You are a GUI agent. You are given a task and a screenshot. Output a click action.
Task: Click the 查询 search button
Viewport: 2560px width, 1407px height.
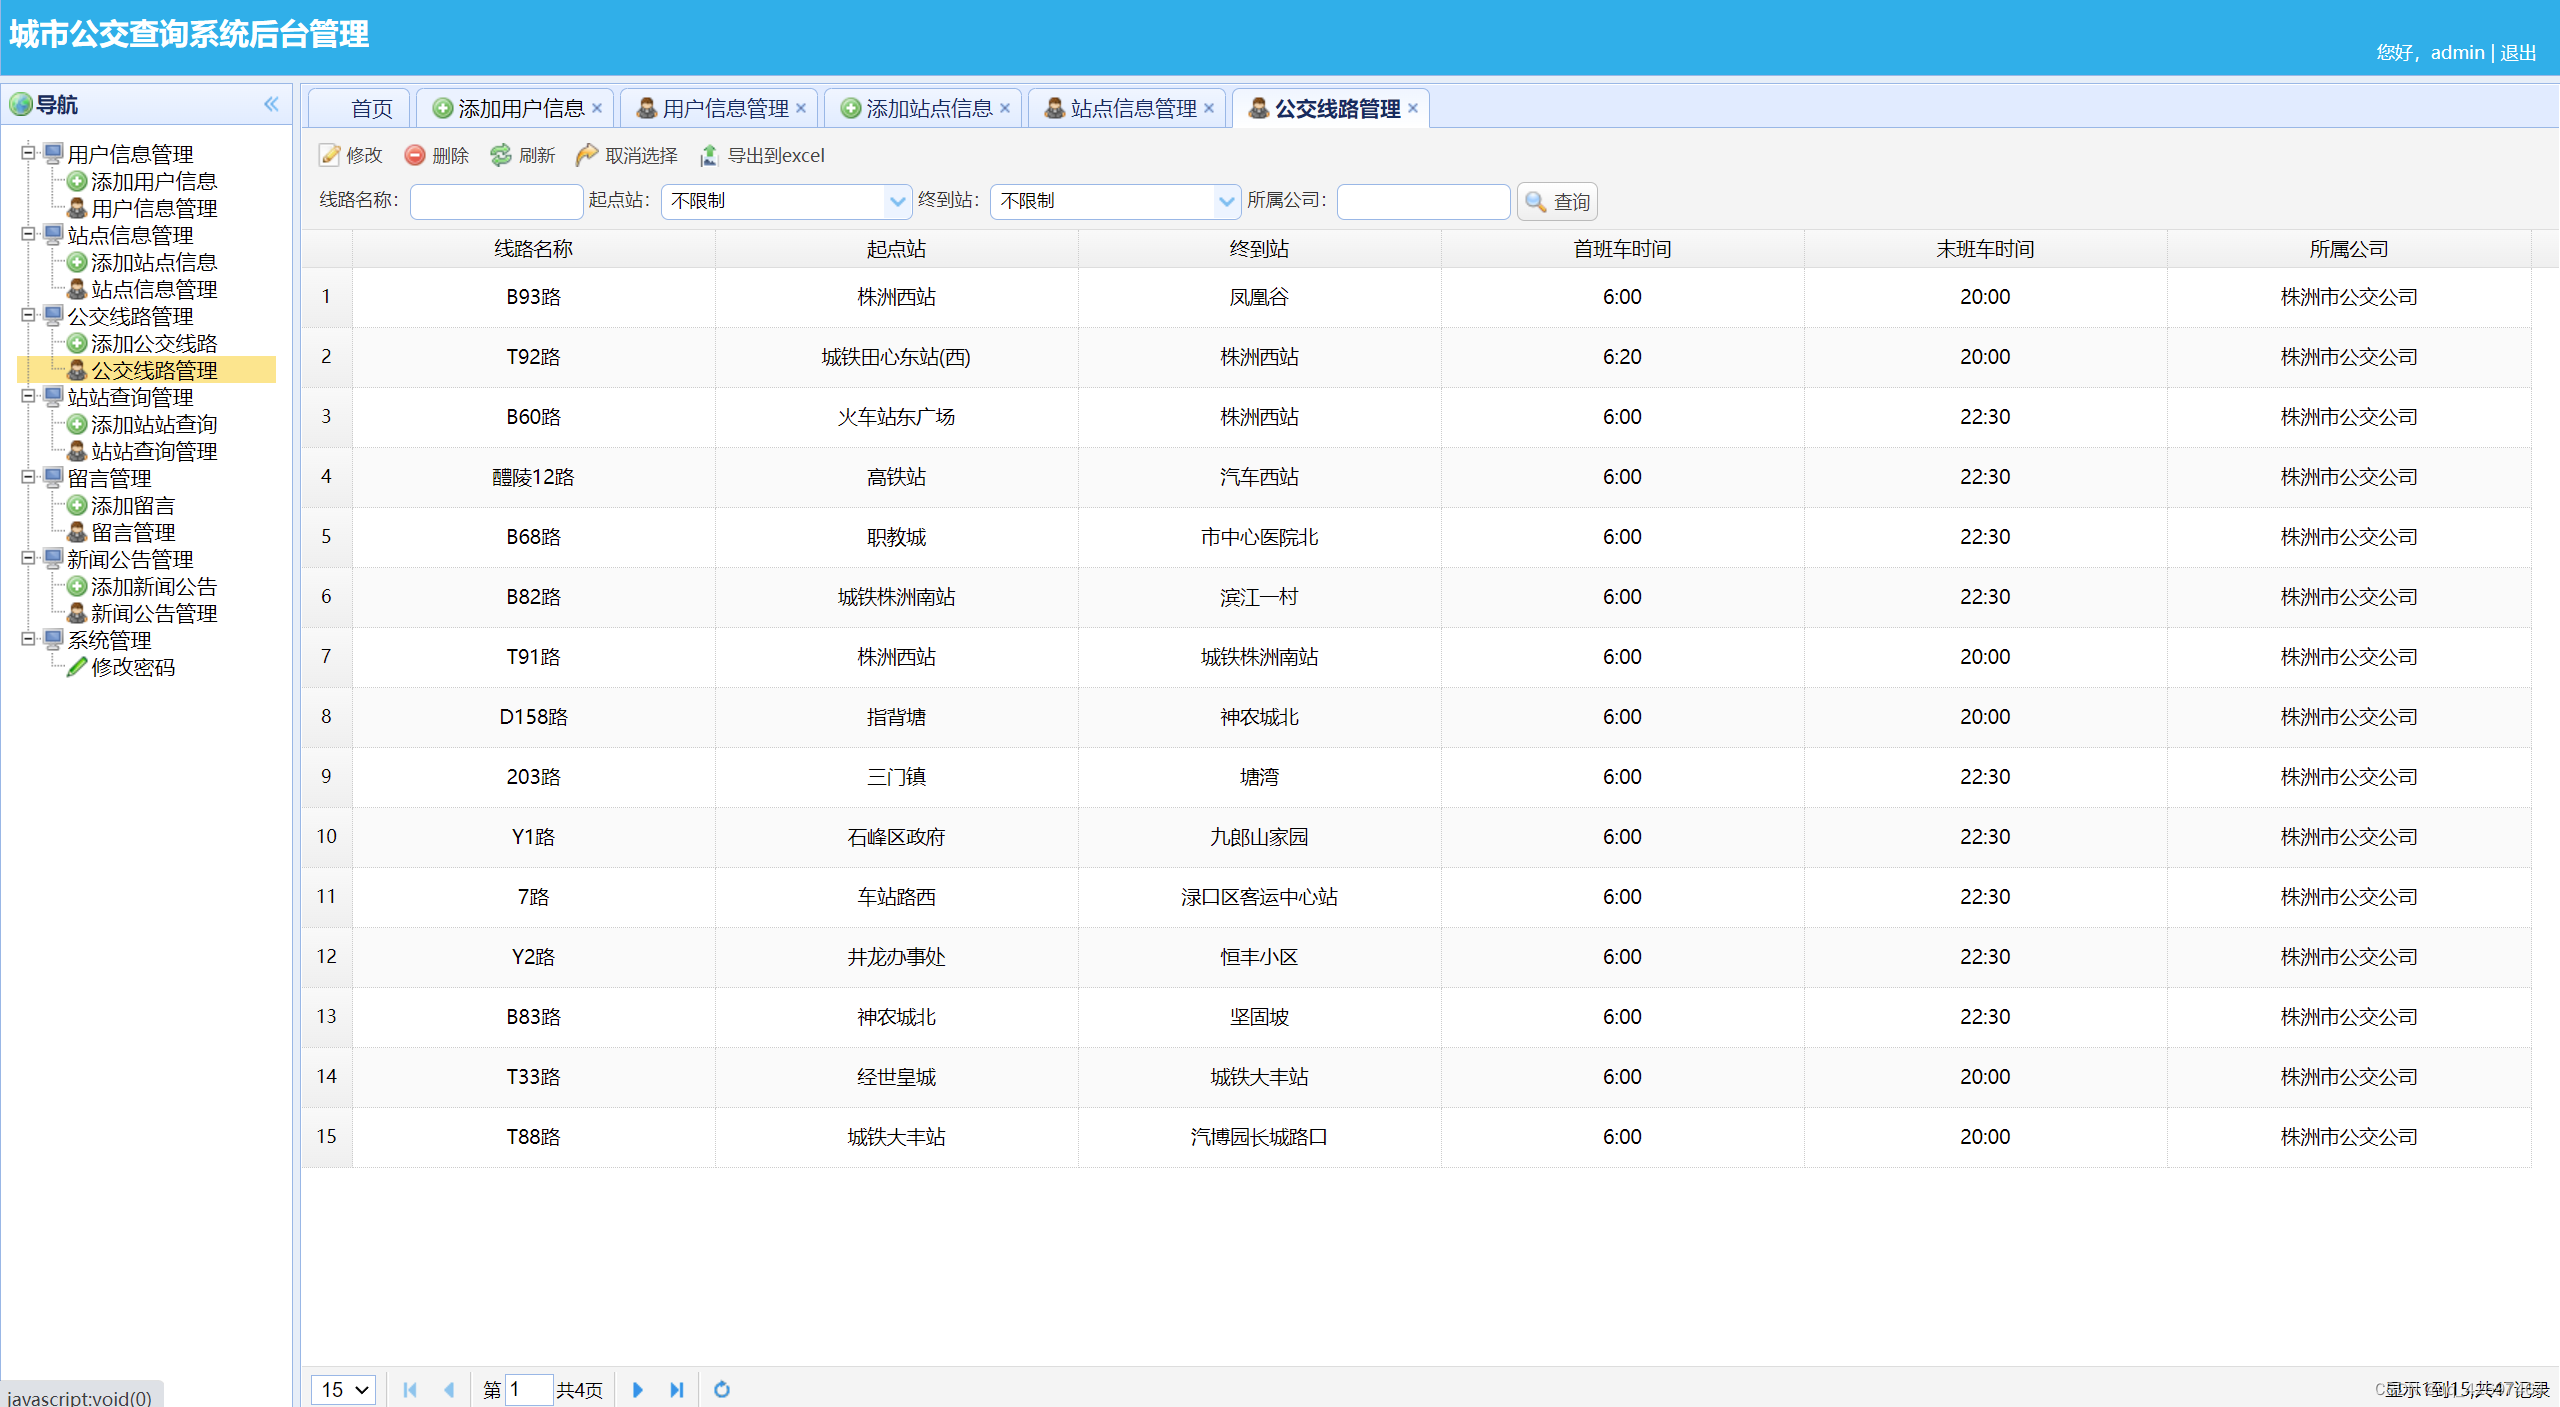tap(1557, 202)
